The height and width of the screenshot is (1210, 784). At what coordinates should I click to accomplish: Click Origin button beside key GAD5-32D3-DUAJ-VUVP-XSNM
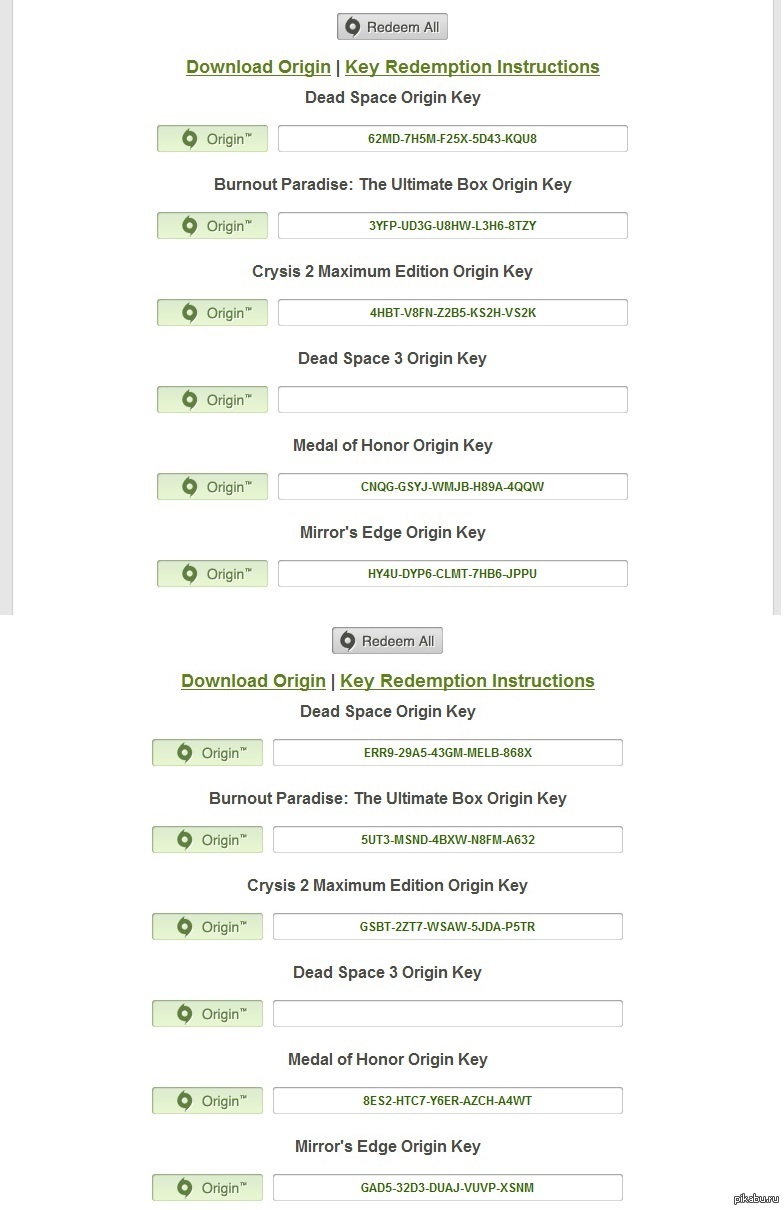[207, 1188]
